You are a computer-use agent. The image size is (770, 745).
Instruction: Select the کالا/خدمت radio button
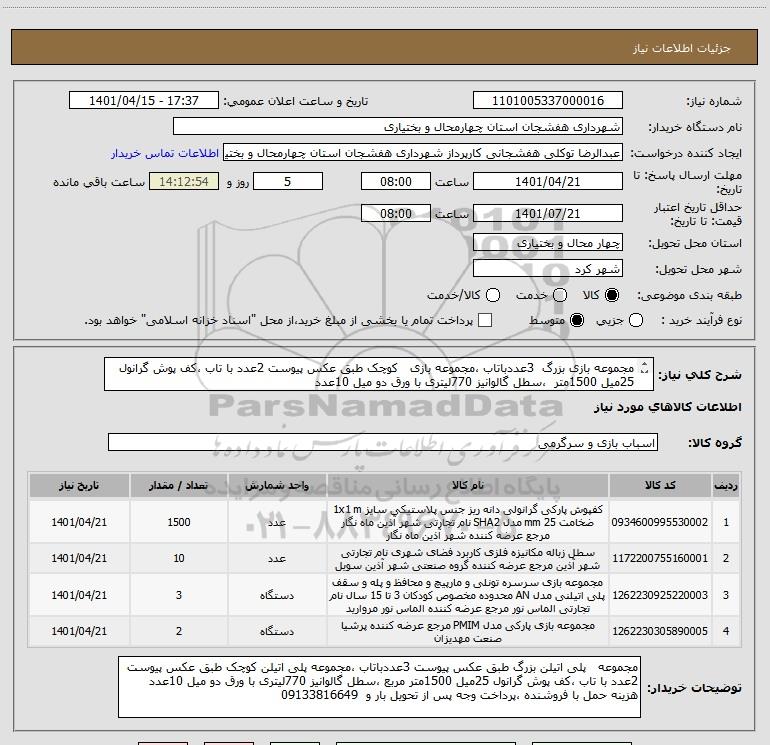(493, 295)
